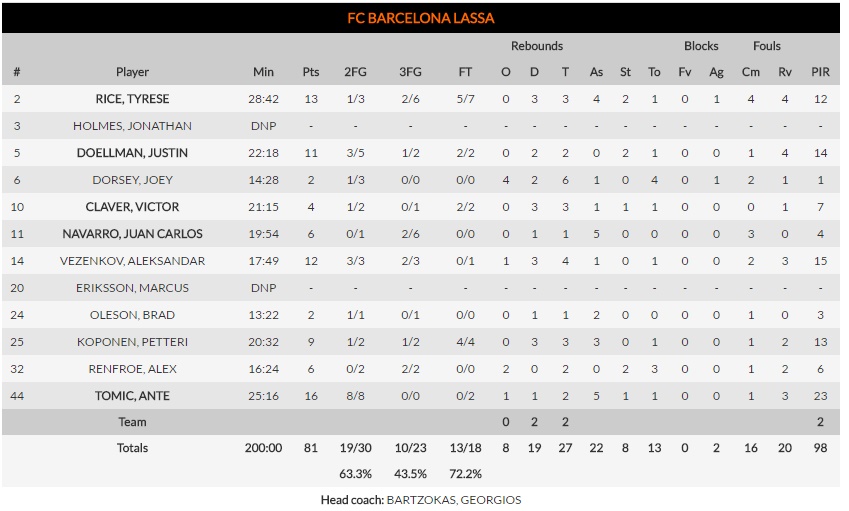Click the Pts column header

(311, 72)
